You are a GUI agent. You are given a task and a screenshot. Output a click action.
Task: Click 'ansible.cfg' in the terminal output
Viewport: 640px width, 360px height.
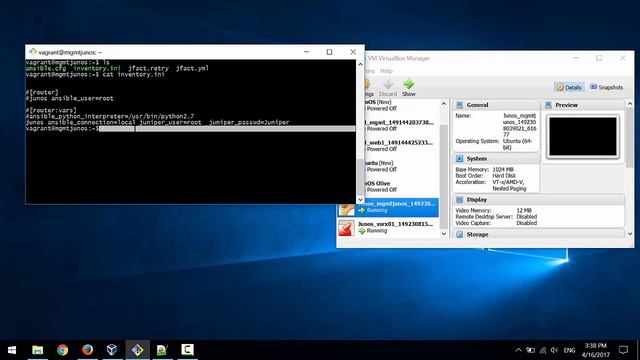(46, 69)
